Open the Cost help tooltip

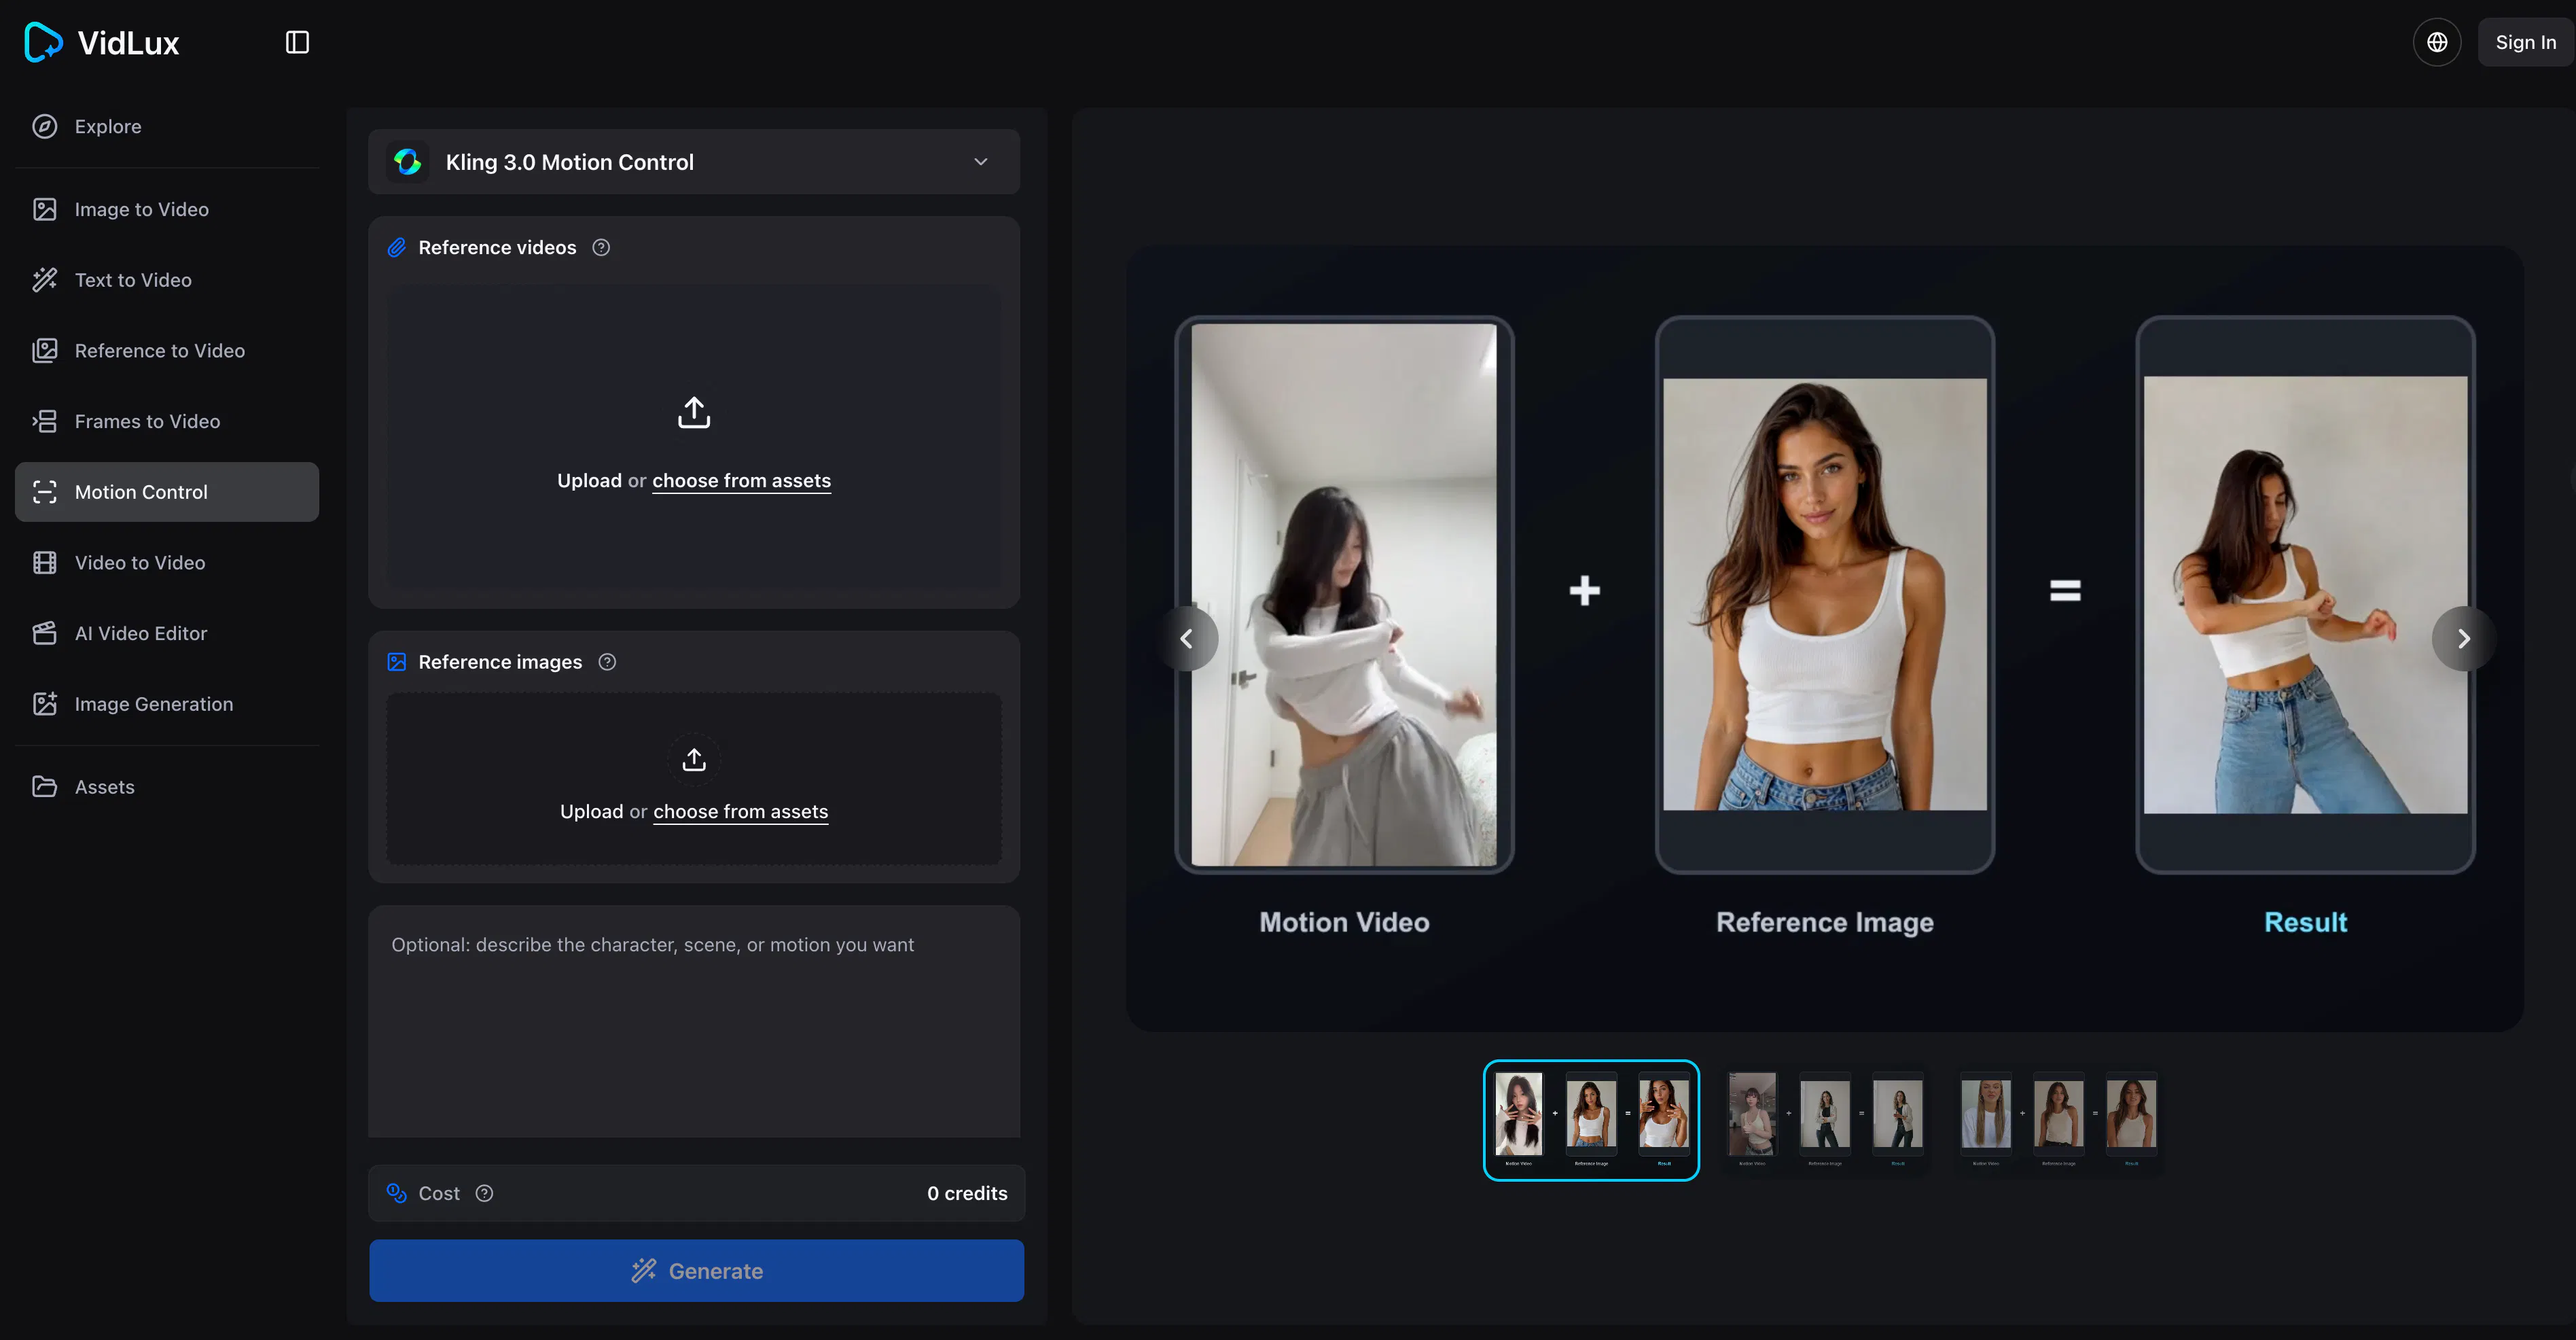pyautogui.click(x=484, y=1193)
